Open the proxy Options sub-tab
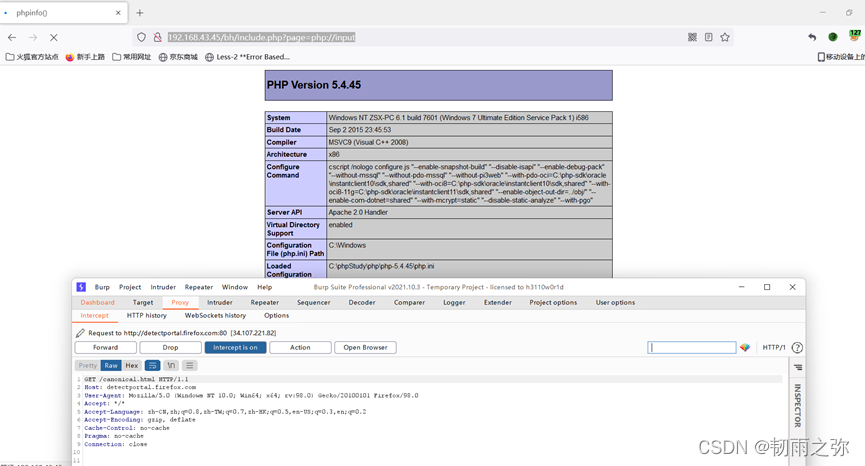 pos(276,315)
